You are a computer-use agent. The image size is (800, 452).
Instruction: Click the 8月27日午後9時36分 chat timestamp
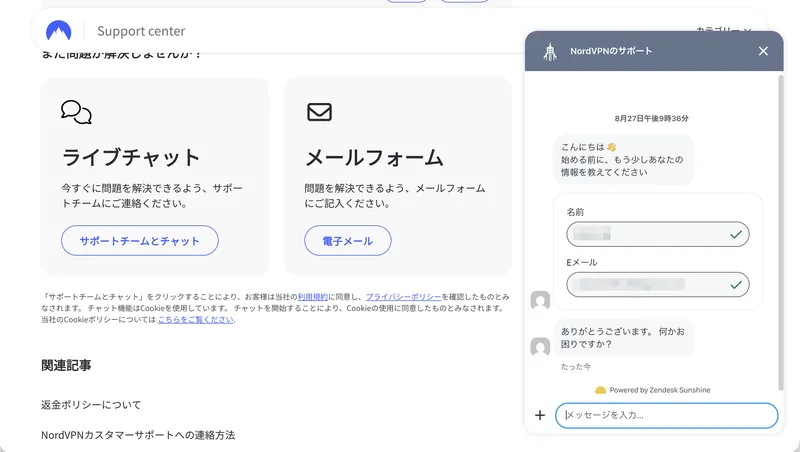(652, 118)
